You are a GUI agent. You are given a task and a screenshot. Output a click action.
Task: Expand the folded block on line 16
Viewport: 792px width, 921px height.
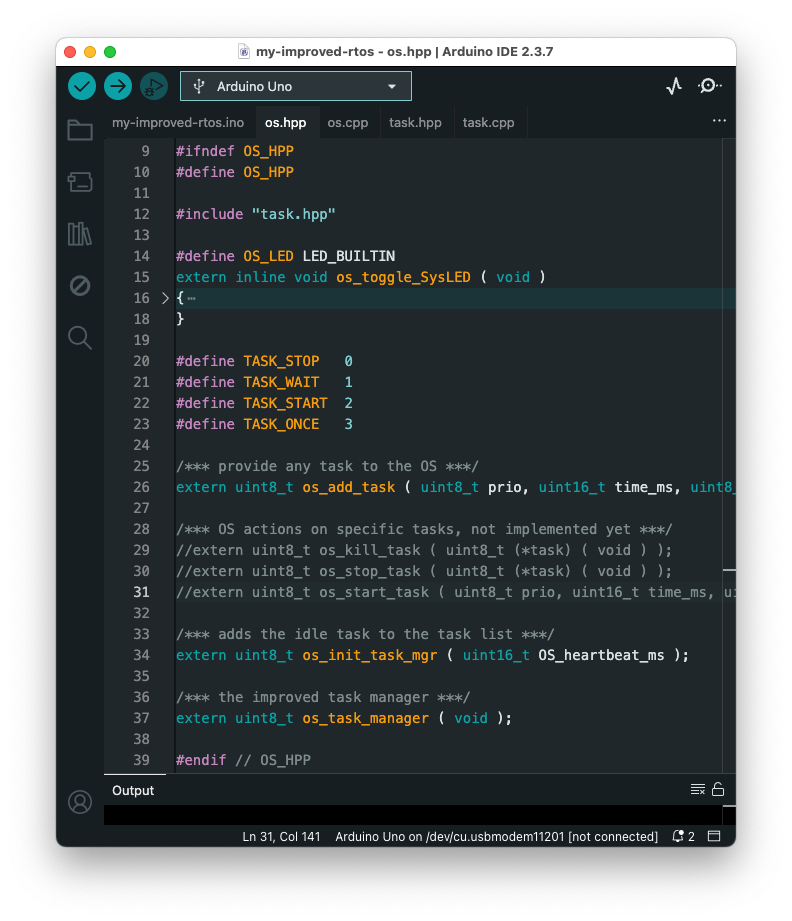[165, 298]
